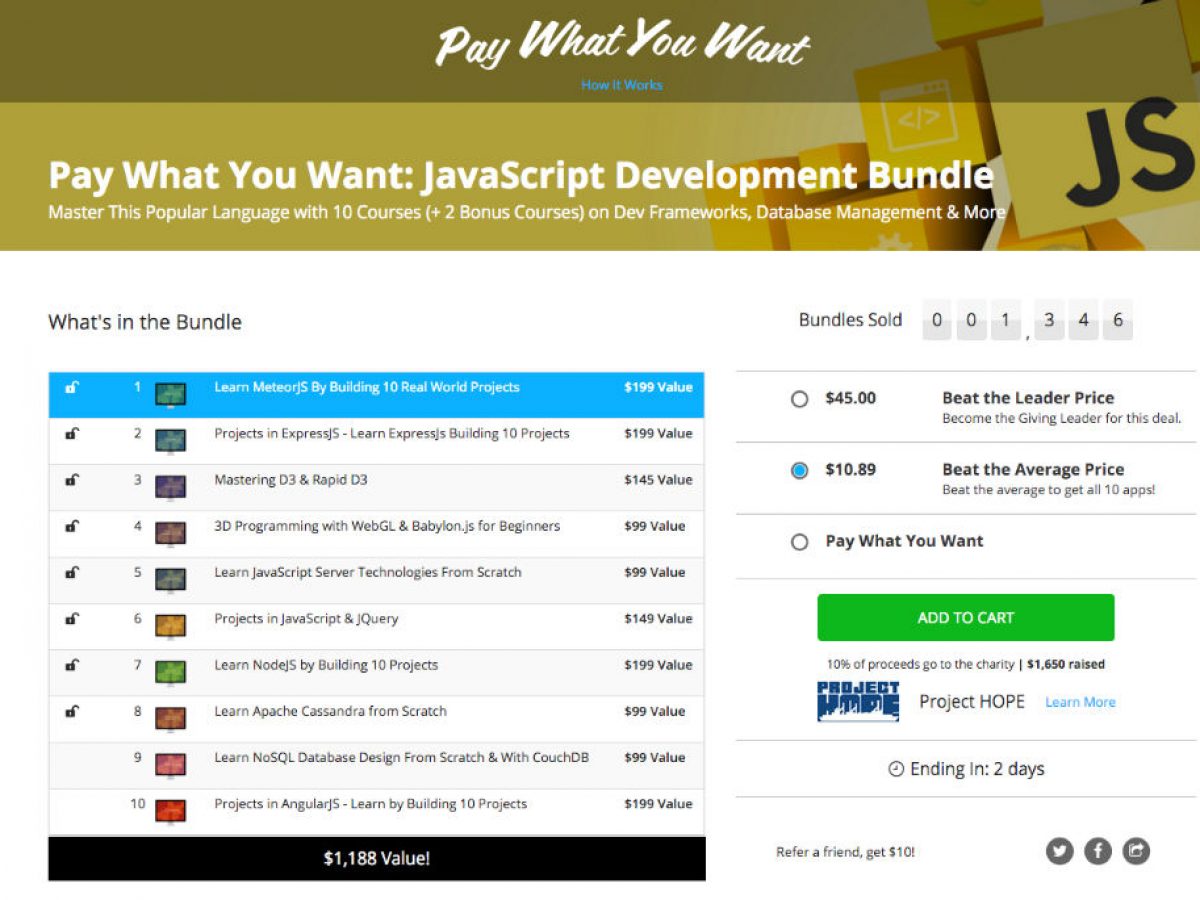Open Learn More link for Project HOPE
1200x900 pixels.
[1080, 702]
